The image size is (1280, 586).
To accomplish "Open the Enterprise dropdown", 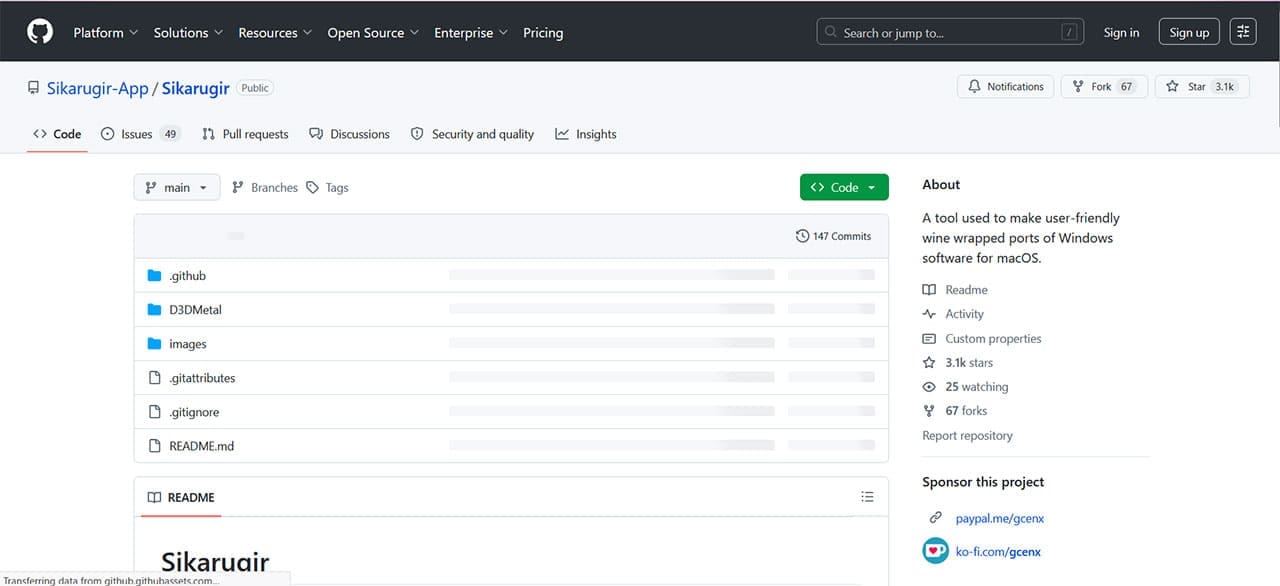I will (471, 32).
